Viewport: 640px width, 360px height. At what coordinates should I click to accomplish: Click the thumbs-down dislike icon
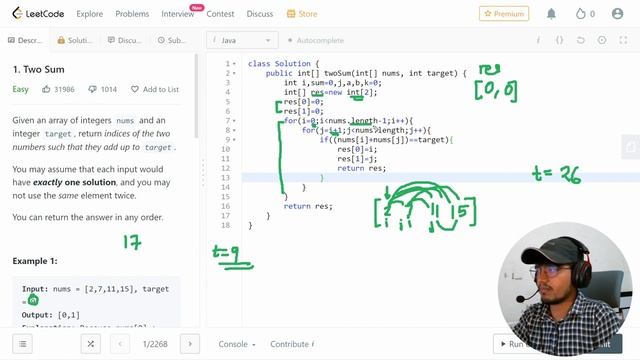click(x=93, y=89)
